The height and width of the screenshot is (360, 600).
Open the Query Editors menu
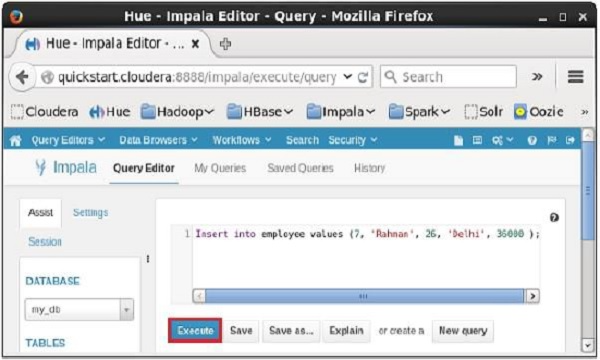point(68,140)
